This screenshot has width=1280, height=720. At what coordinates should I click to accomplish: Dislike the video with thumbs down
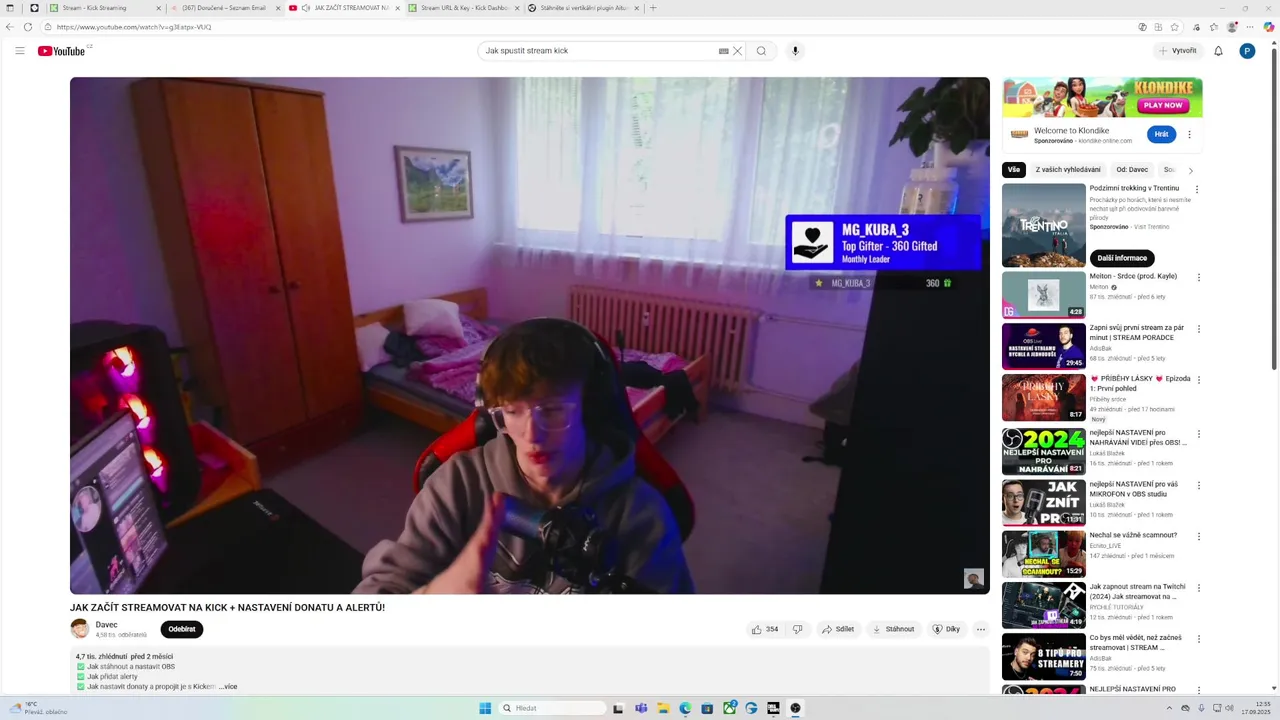[x=797, y=629]
